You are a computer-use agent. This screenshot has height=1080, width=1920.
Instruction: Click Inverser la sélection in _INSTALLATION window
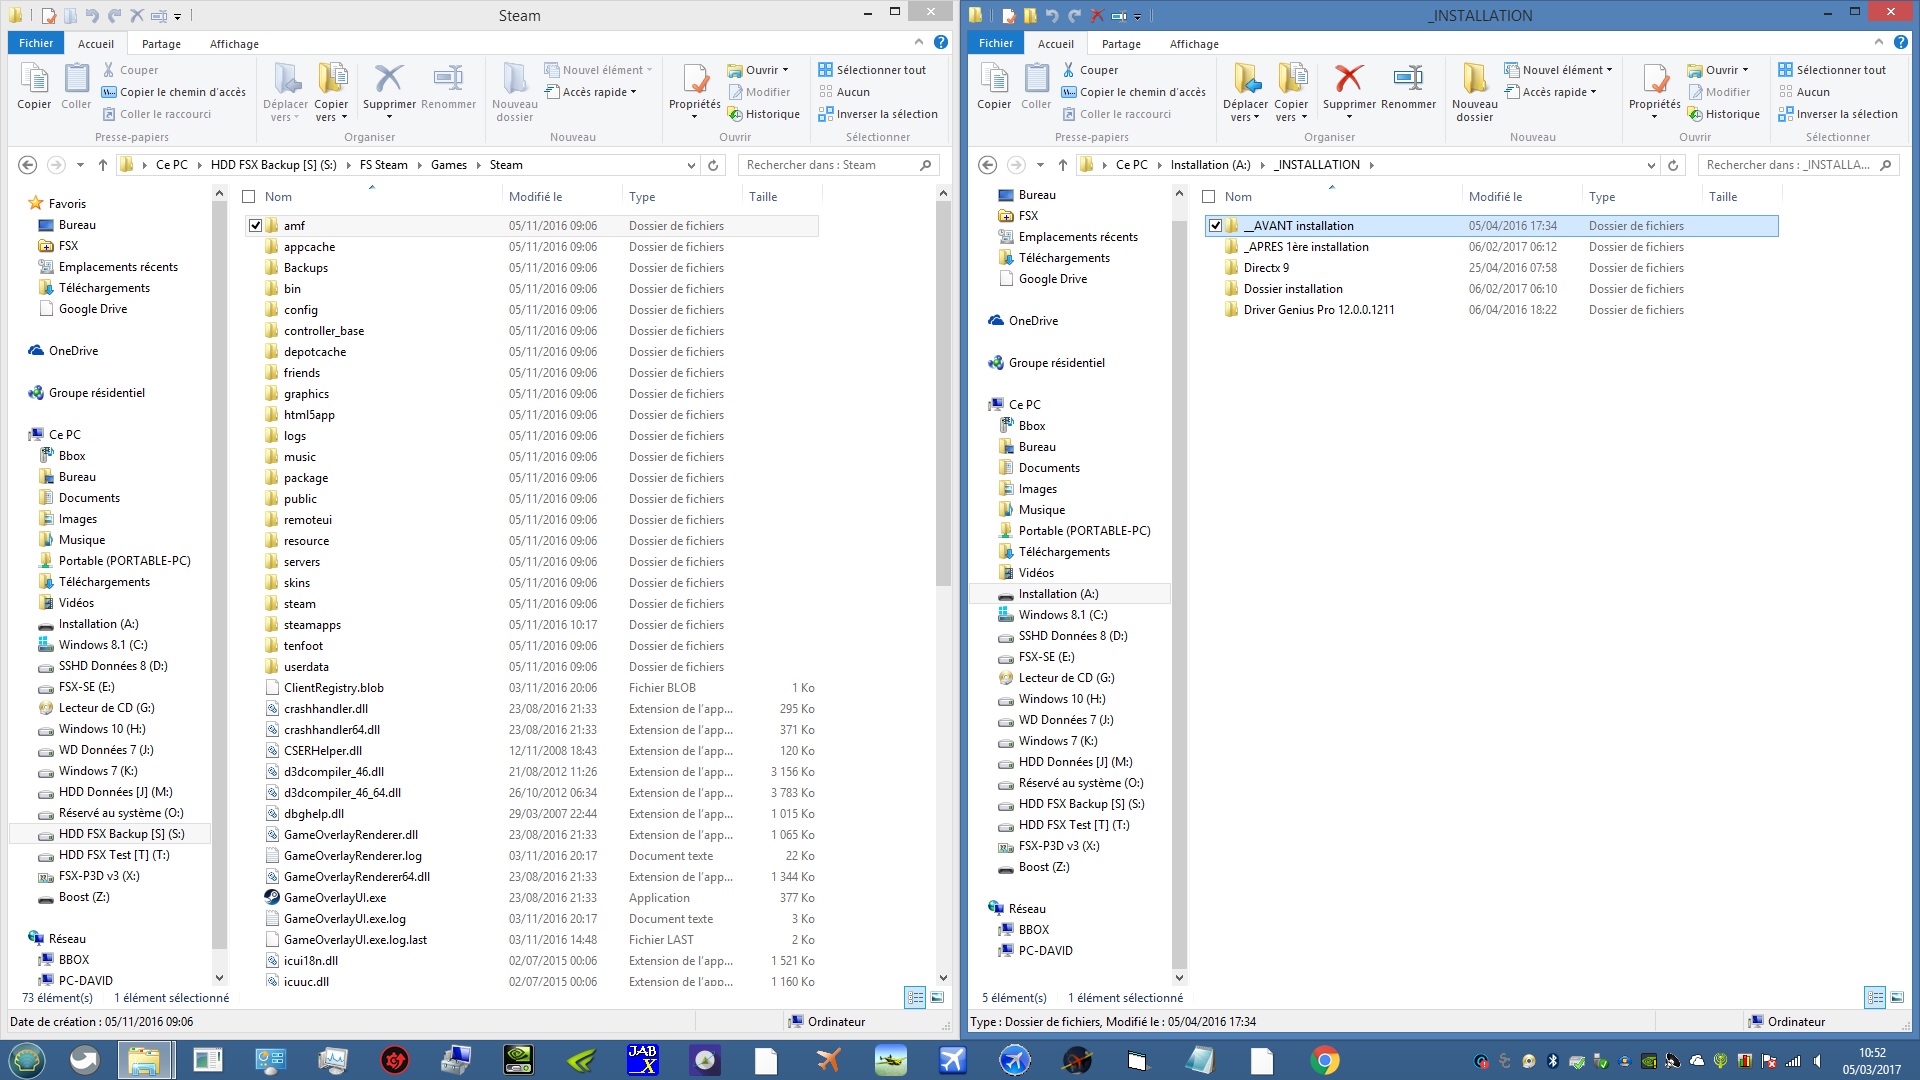click(x=1838, y=114)
